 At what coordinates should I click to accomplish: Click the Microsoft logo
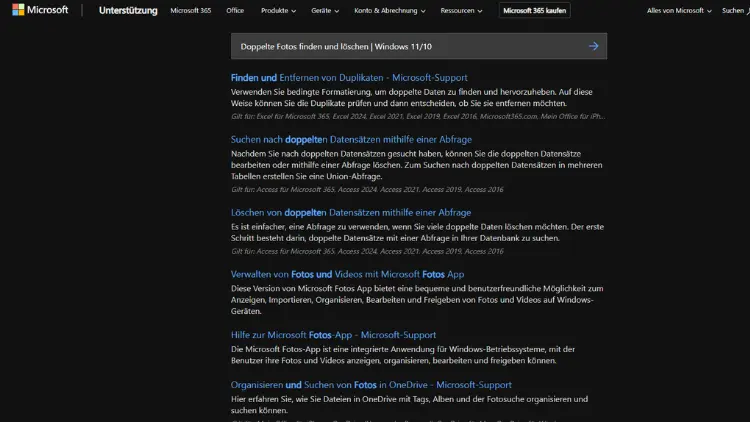pos(40,10)
